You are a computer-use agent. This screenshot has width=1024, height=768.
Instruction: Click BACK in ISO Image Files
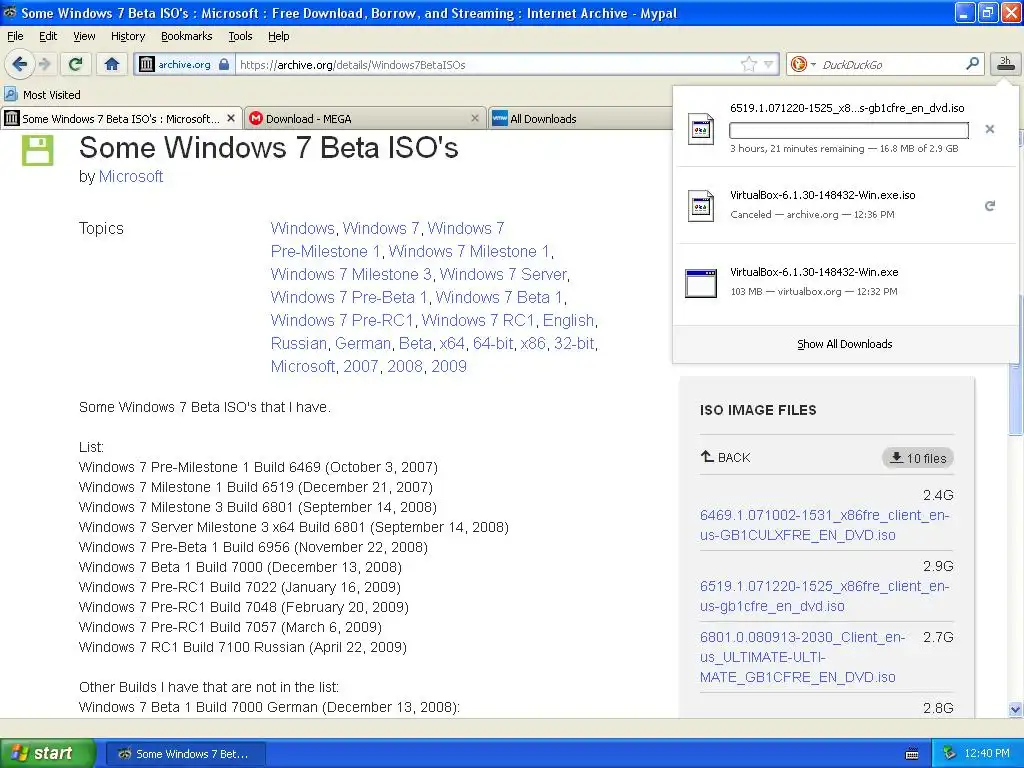click(726, 457)
